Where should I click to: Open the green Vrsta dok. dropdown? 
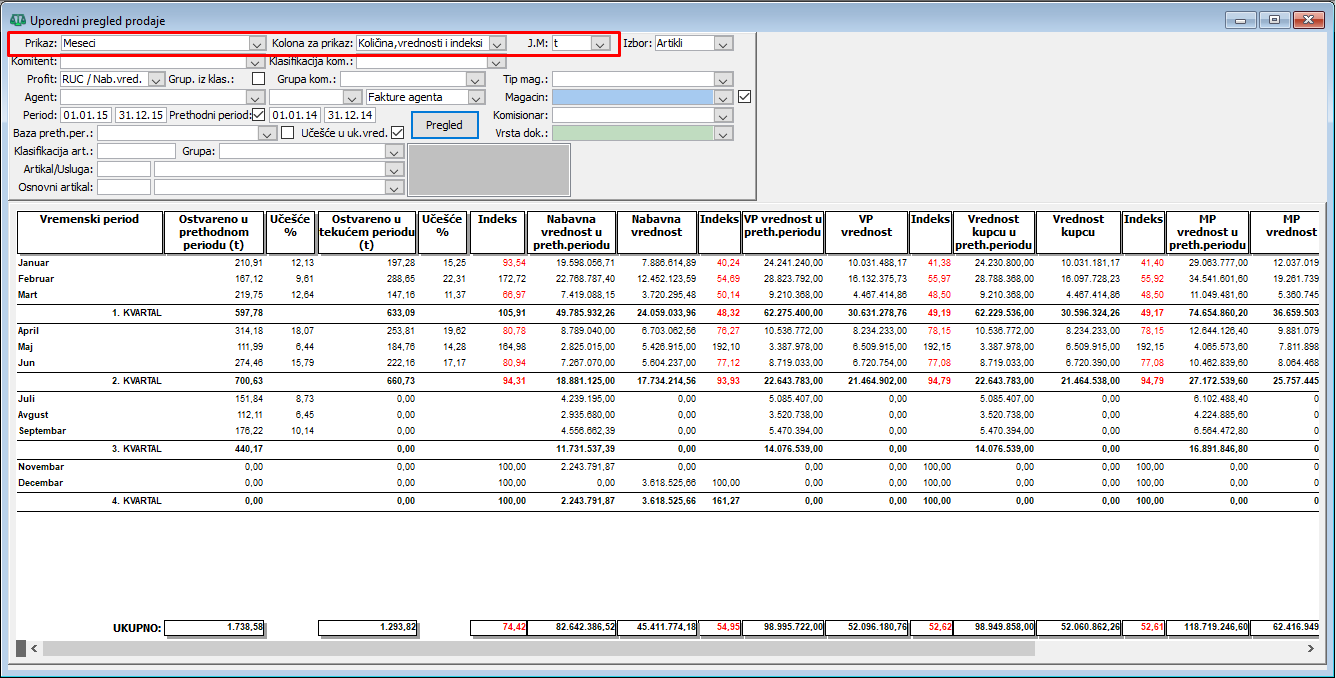click(x=724, y=132)
